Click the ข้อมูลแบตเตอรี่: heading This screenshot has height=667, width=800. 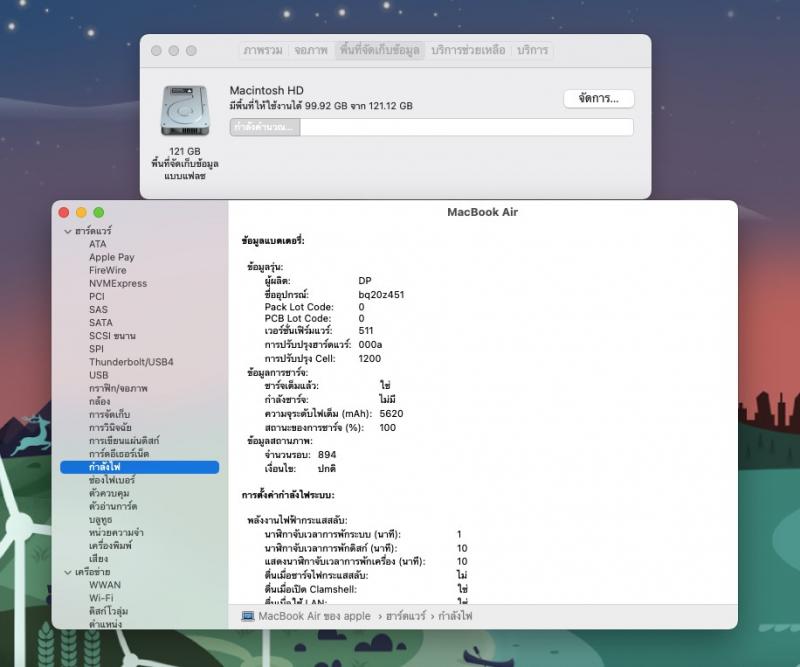[x=273, y=240]
